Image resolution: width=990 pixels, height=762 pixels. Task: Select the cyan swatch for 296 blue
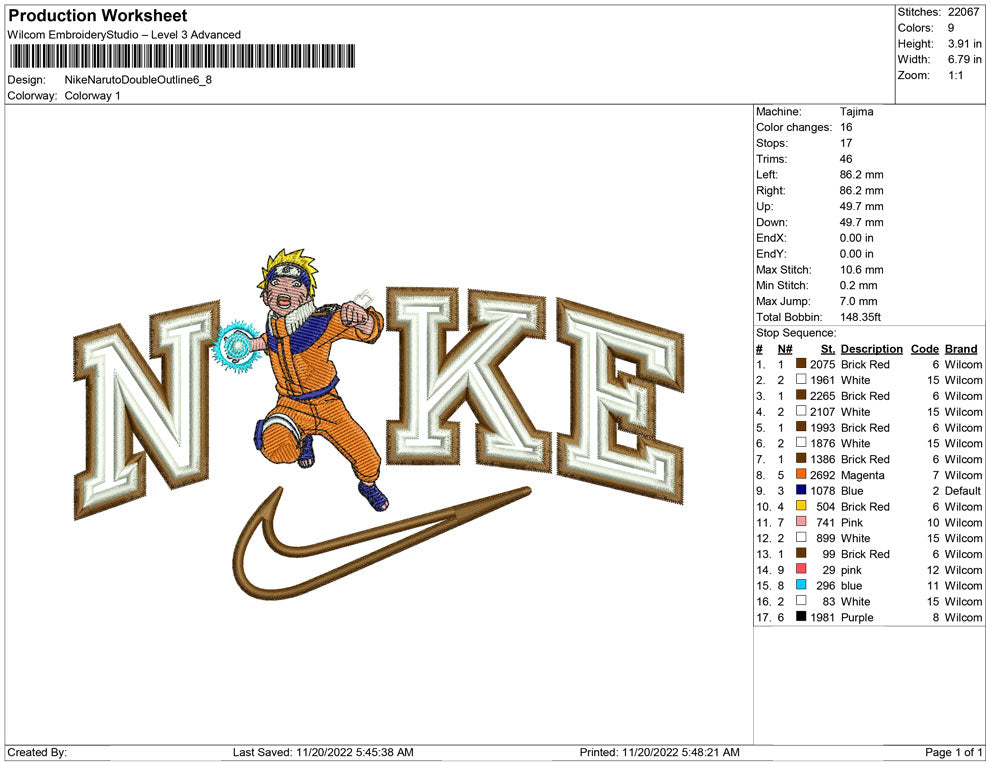[x=801, y=585]
